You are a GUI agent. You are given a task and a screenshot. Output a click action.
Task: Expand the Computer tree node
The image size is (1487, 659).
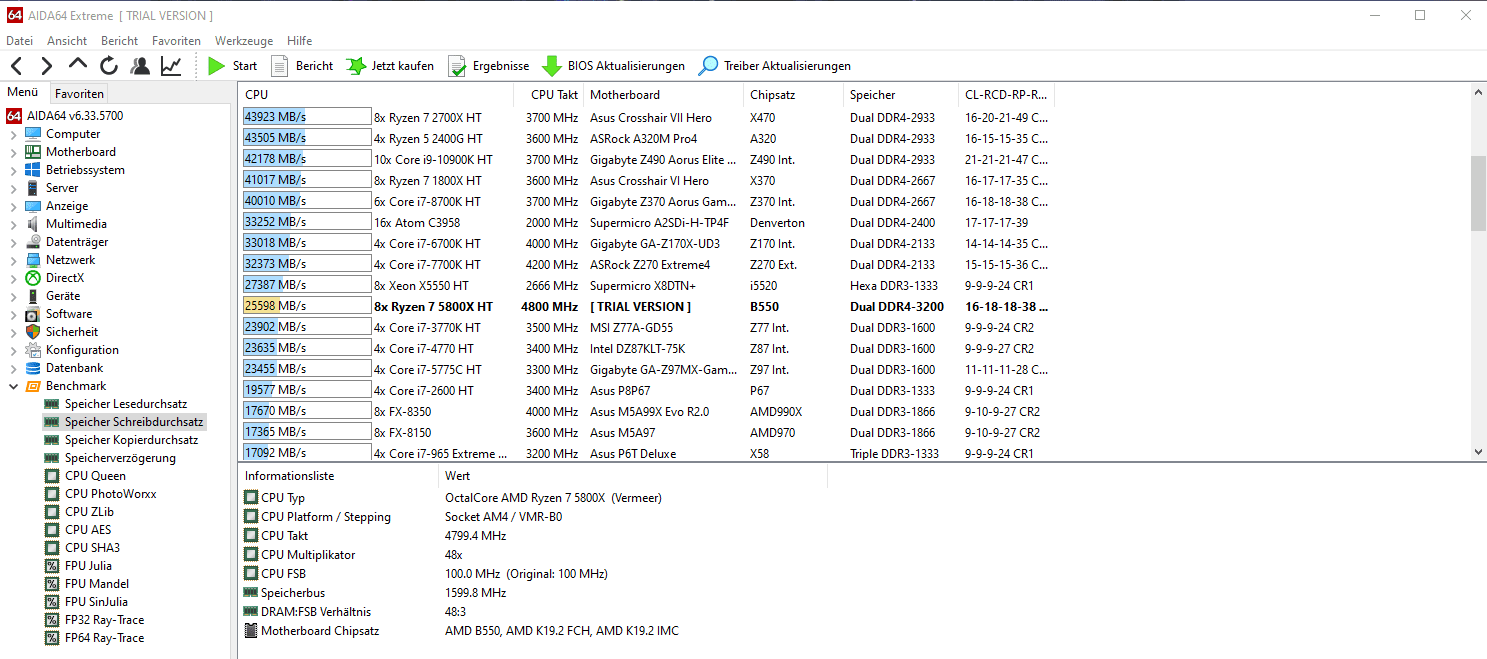[x=13, y=134]
